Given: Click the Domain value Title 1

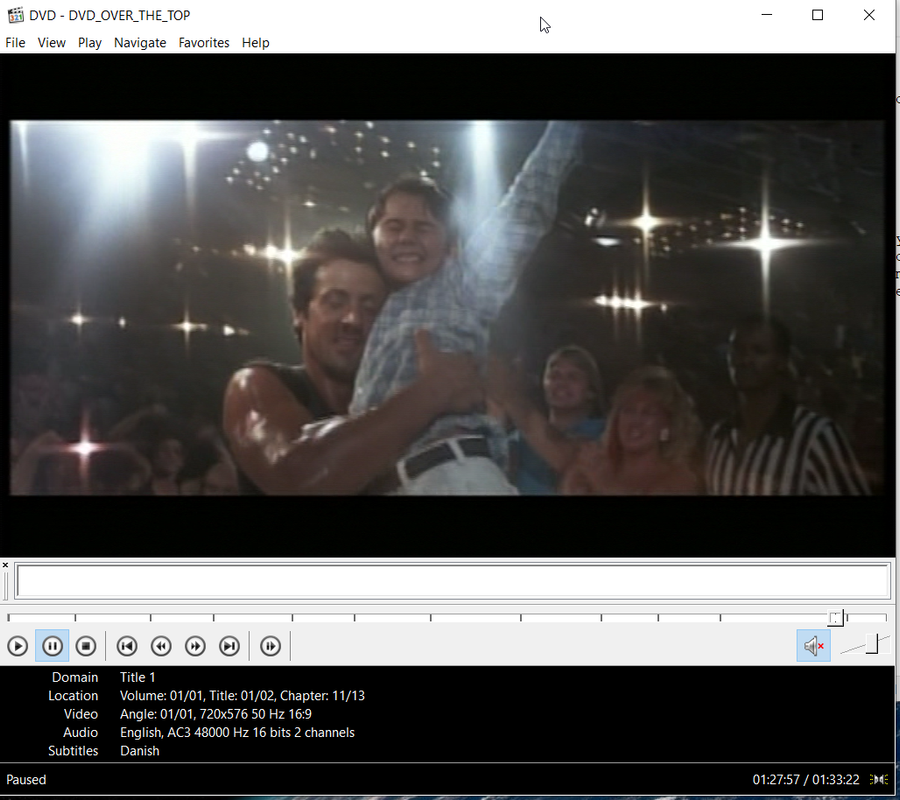Looking at the screenshot, I should (x=138, y=677).
